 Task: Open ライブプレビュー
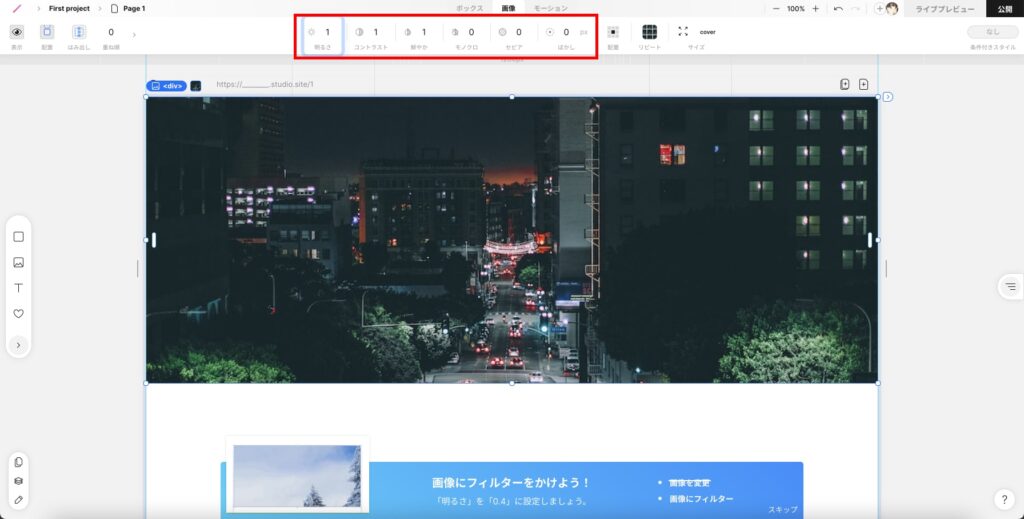coord(944,8)
